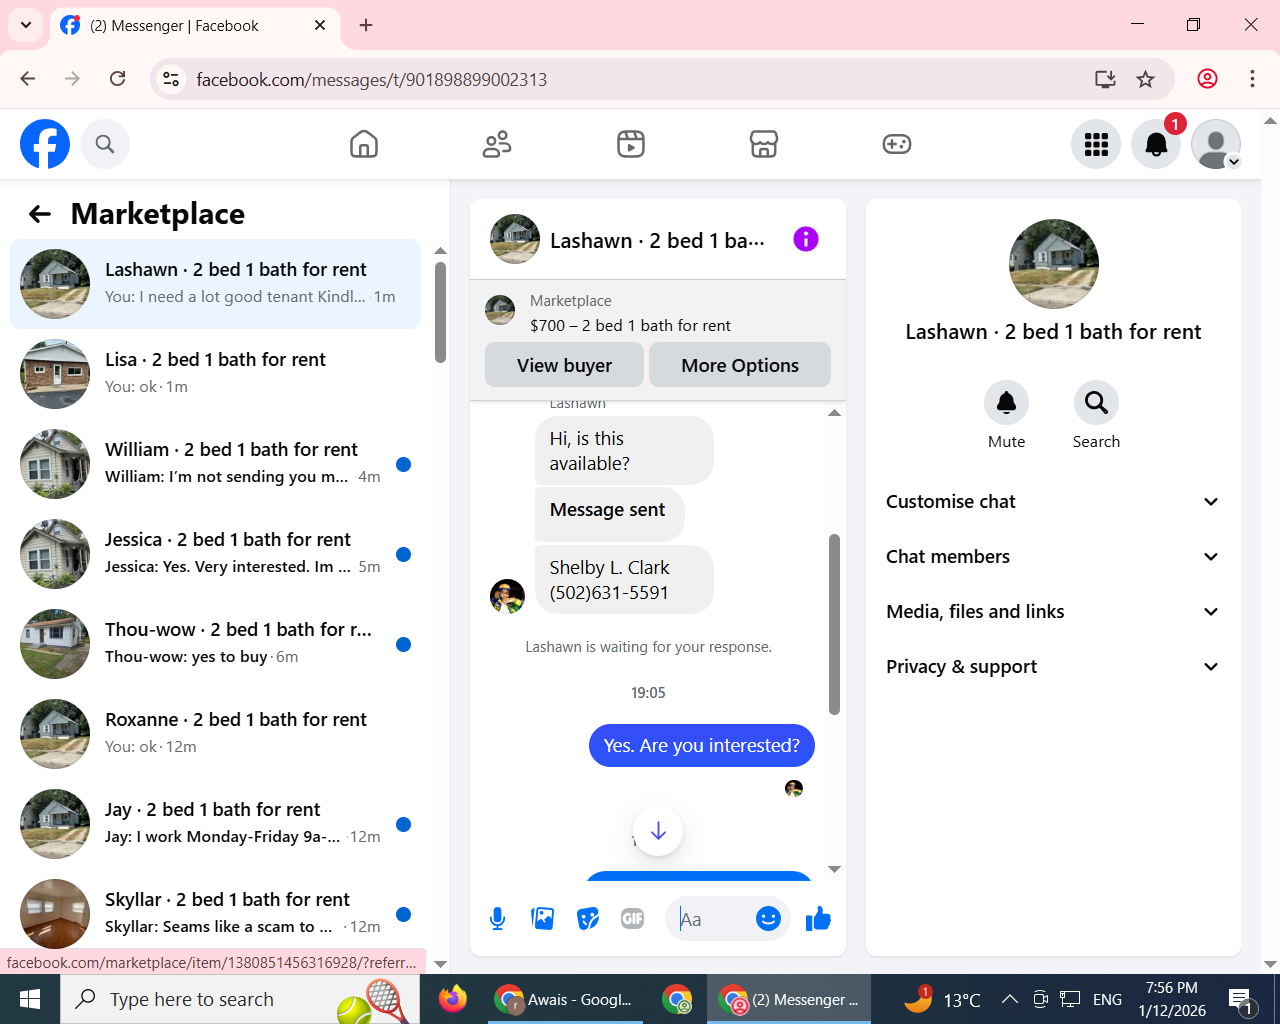Open the Gaming controller icon
Image resolution: width=1280 pixels, height=1024 pixels.
[897, 144]
